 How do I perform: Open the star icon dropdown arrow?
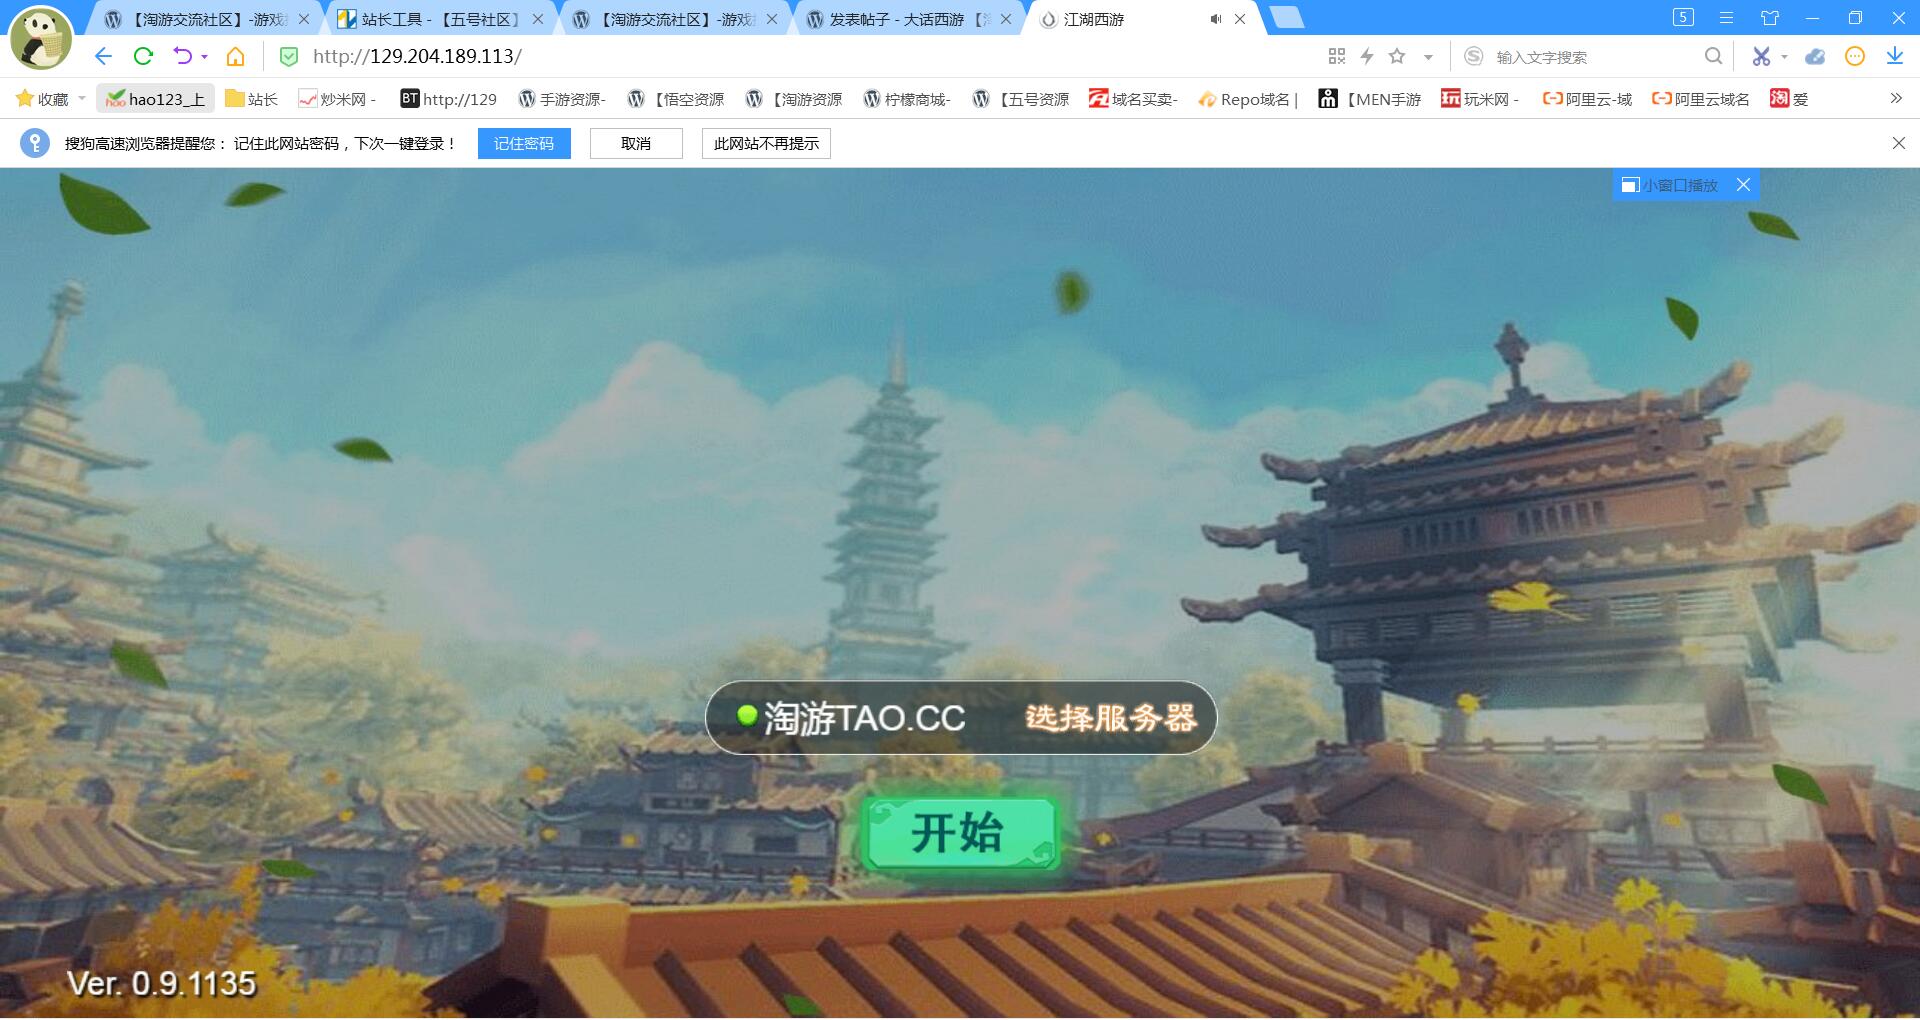point(1430,56)
